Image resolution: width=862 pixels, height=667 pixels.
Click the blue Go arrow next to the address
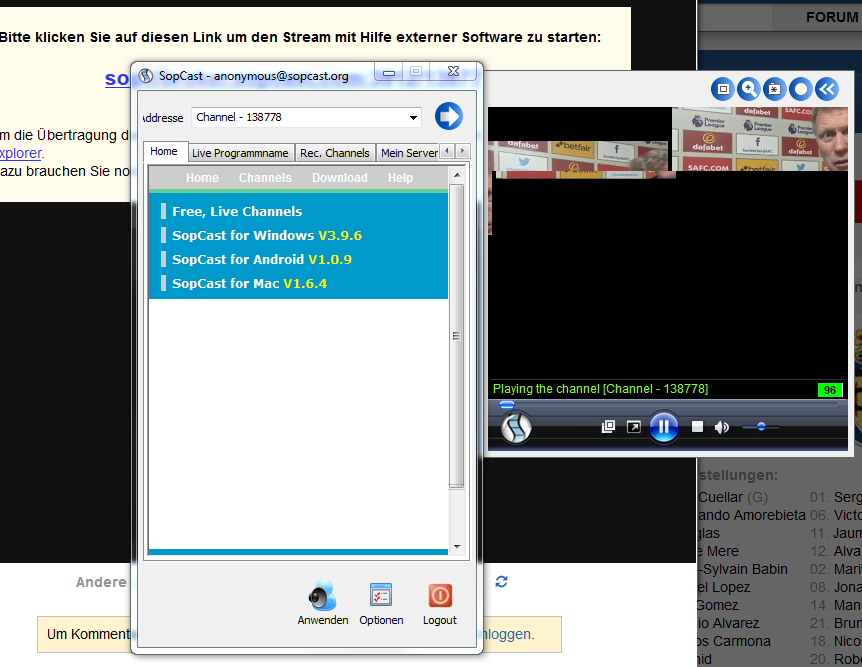[449, 117]
